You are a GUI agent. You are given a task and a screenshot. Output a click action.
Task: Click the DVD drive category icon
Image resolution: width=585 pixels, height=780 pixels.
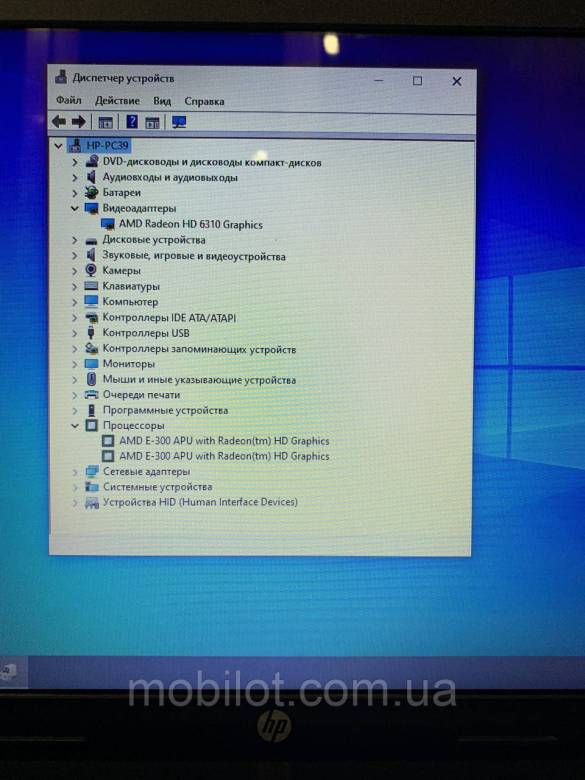(x=92, y=162)
